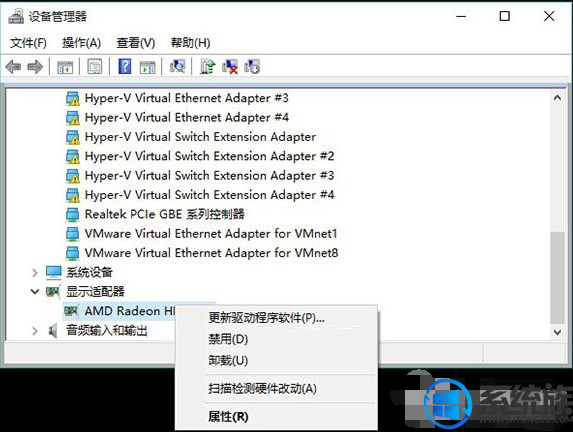Select the 系统设备 tree label
The image size is (573, 432).
point(89,272)
